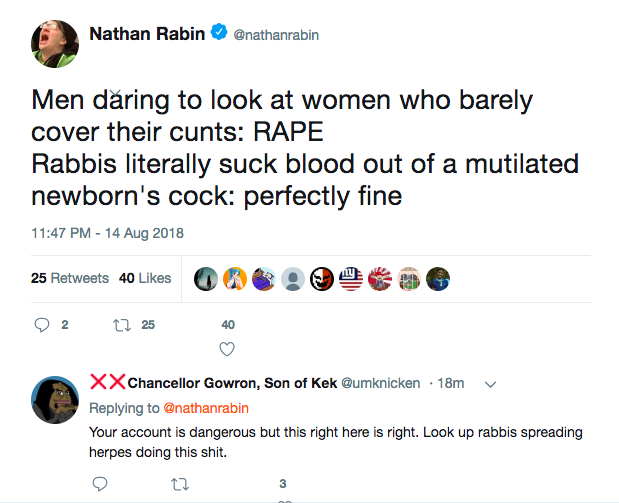Open the tweet timestamp 11:47 PM - 14 Aug 2018
The height and width of the screenshot is (503, 619).
coord(107,234)
